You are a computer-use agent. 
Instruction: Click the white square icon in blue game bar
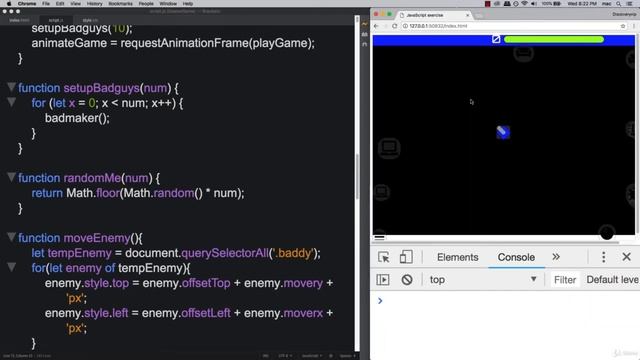tap(496, 39)
